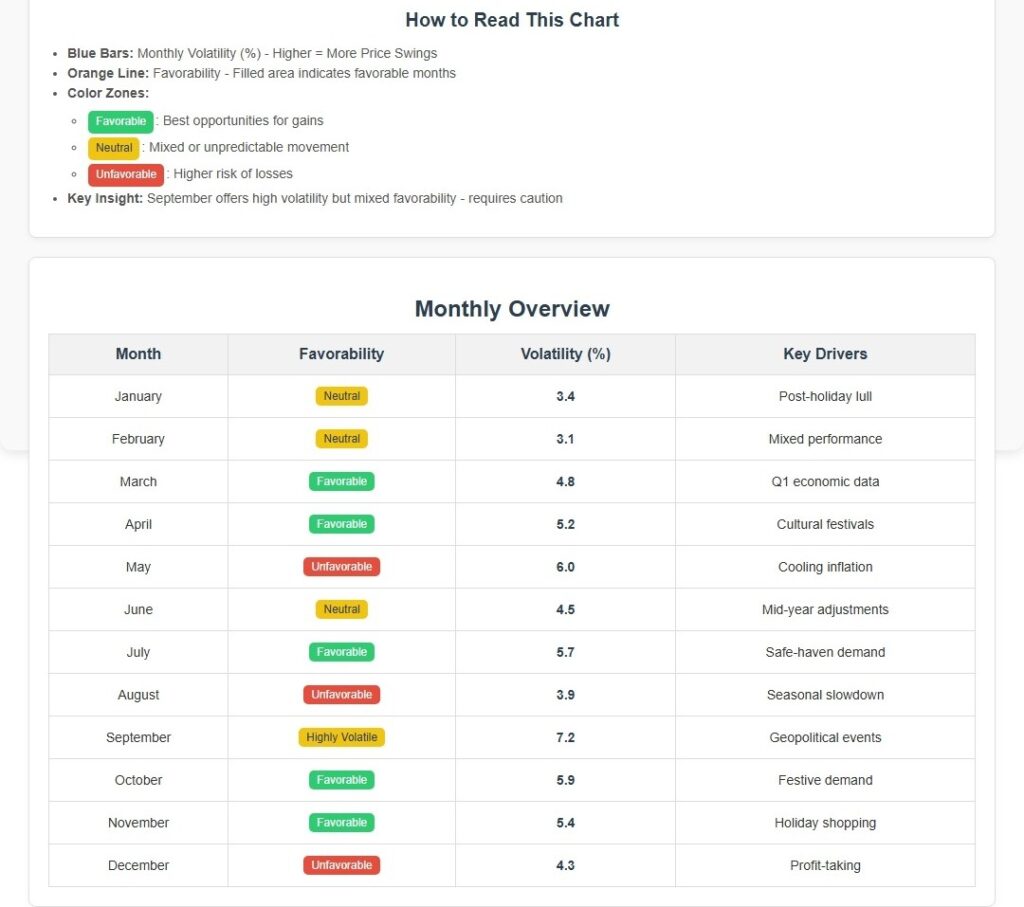Click the green Favorable badge in the legend
The height and width of the screenshot is (907, 1024).
coord(121,121)
